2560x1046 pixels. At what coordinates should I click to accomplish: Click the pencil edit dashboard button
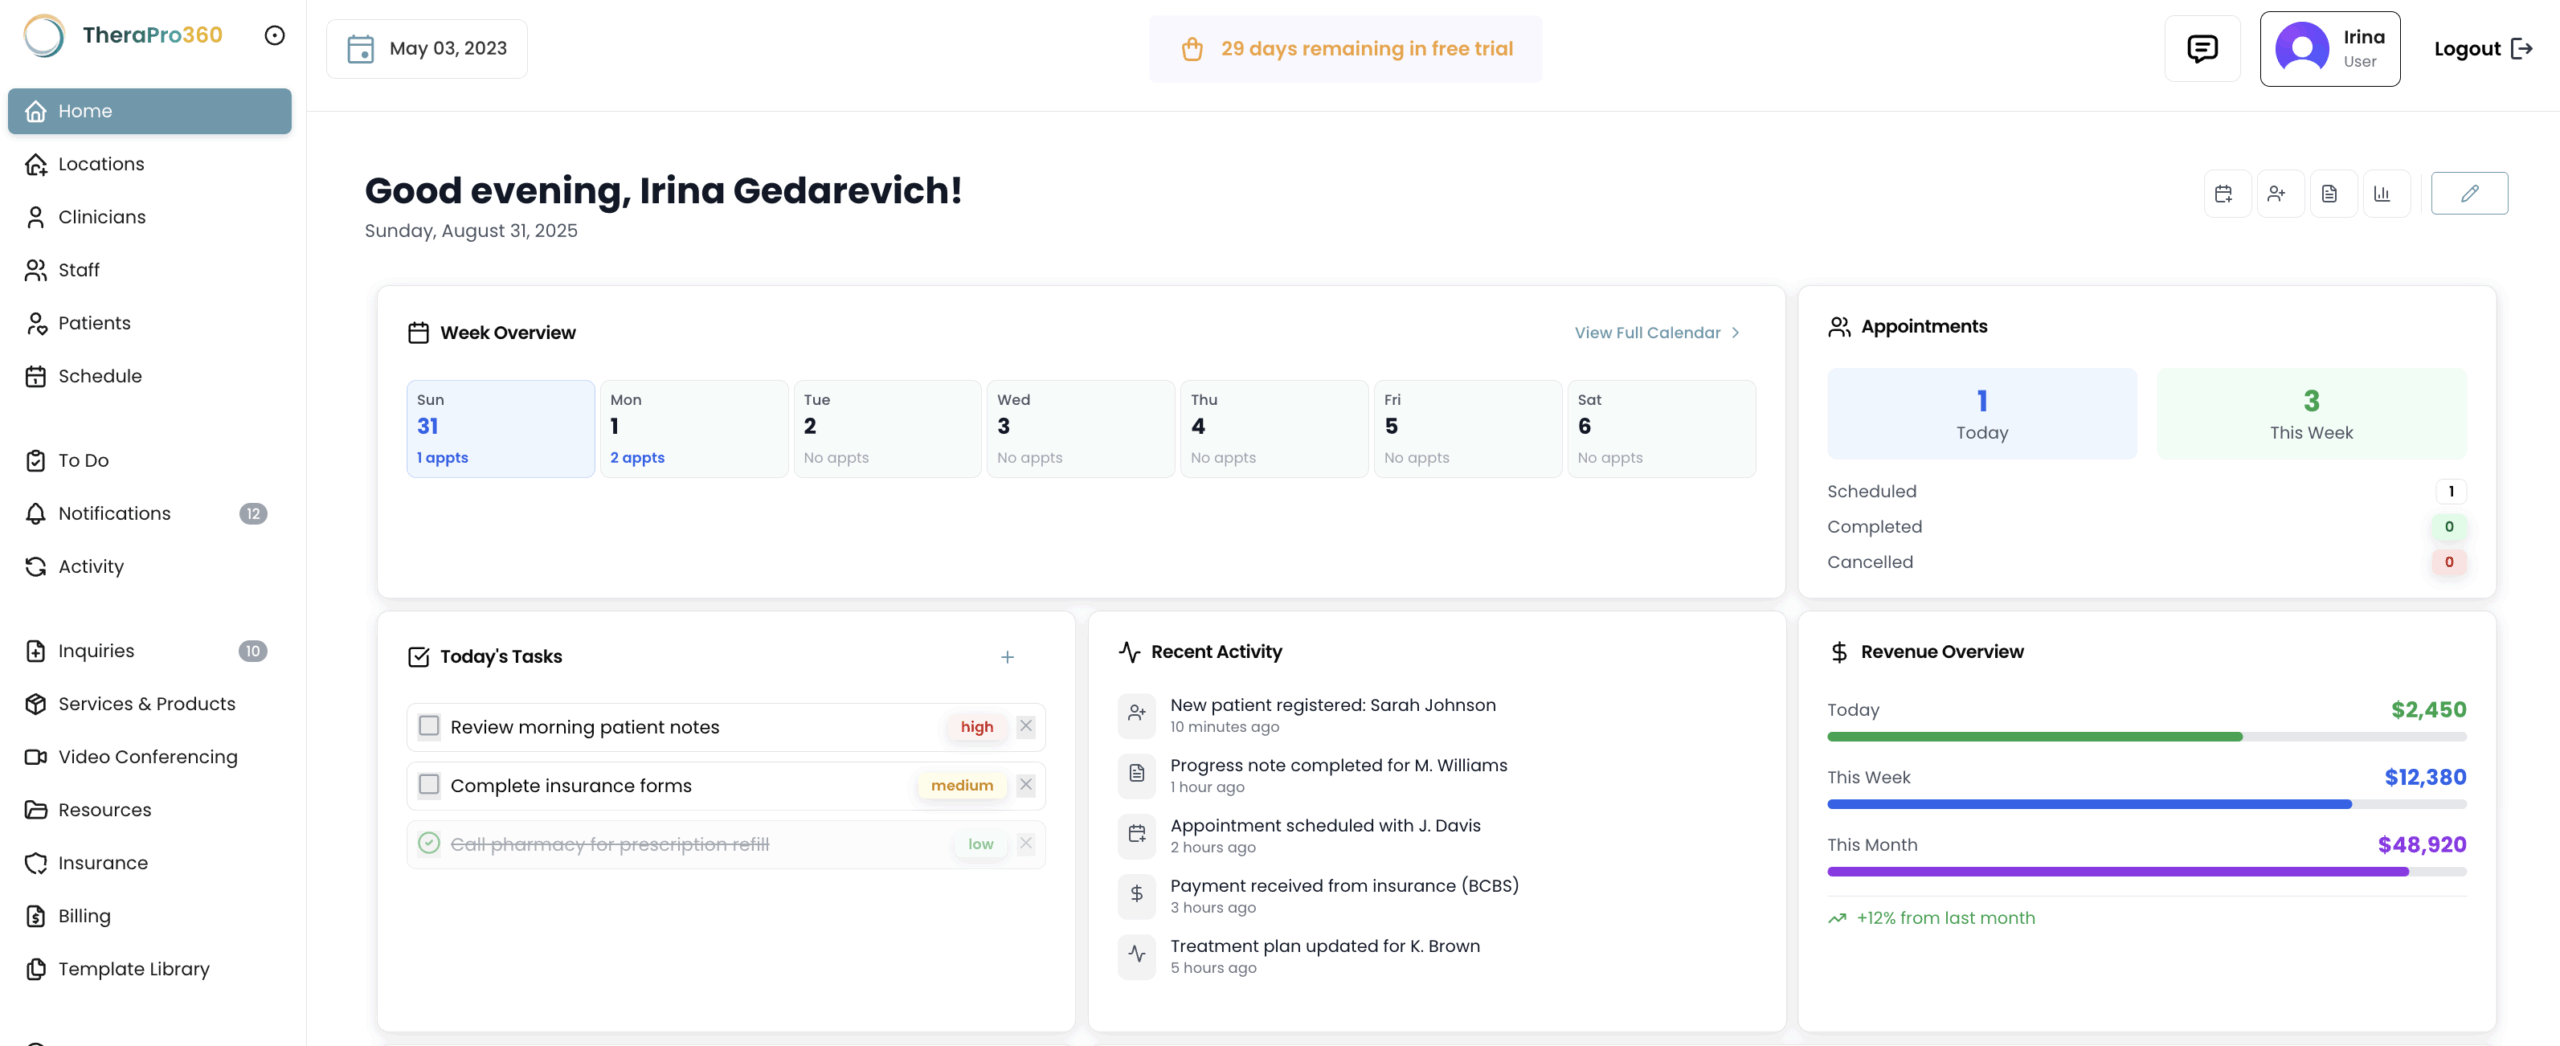click(x=2469, y=193)
